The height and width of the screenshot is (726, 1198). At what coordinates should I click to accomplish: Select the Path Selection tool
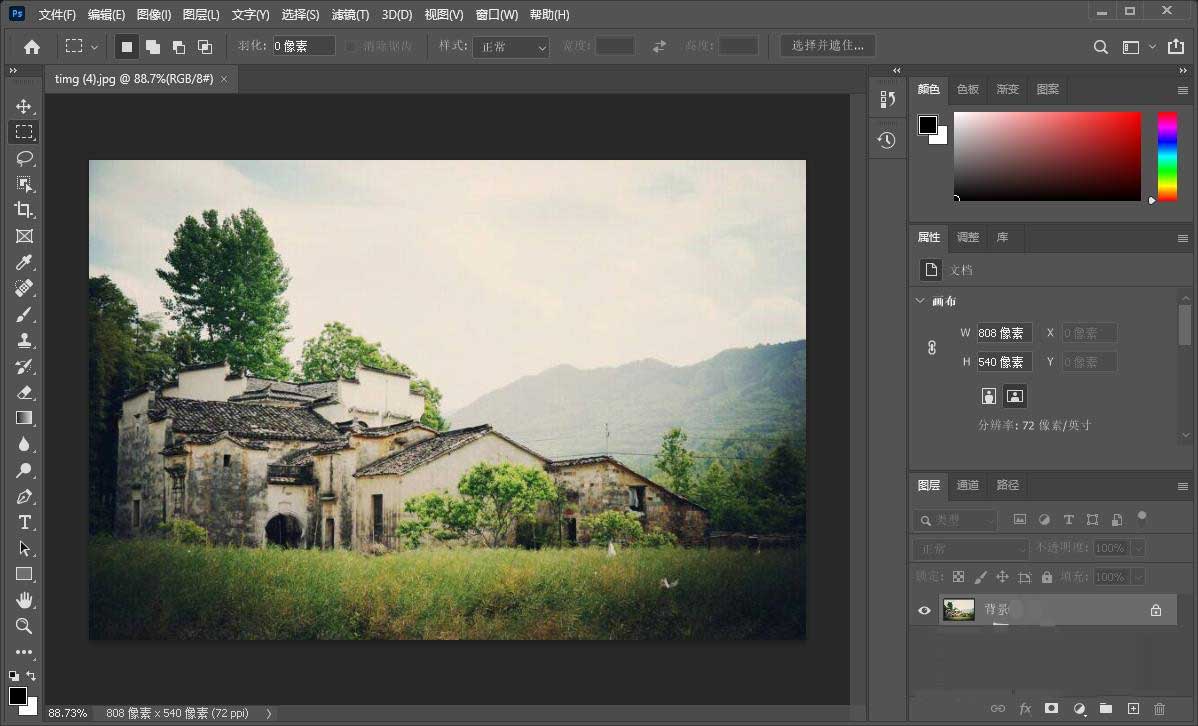(24, 548)
